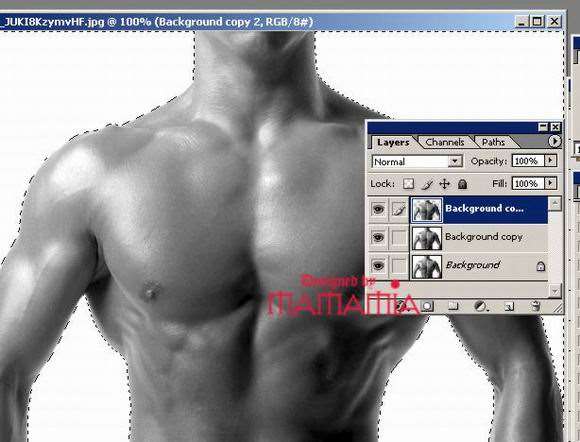The height and width of the screenshot is (442, 580).
Task: Click the new adjustment layer icon
Action: pyautogui.click(x=480, y=306)
